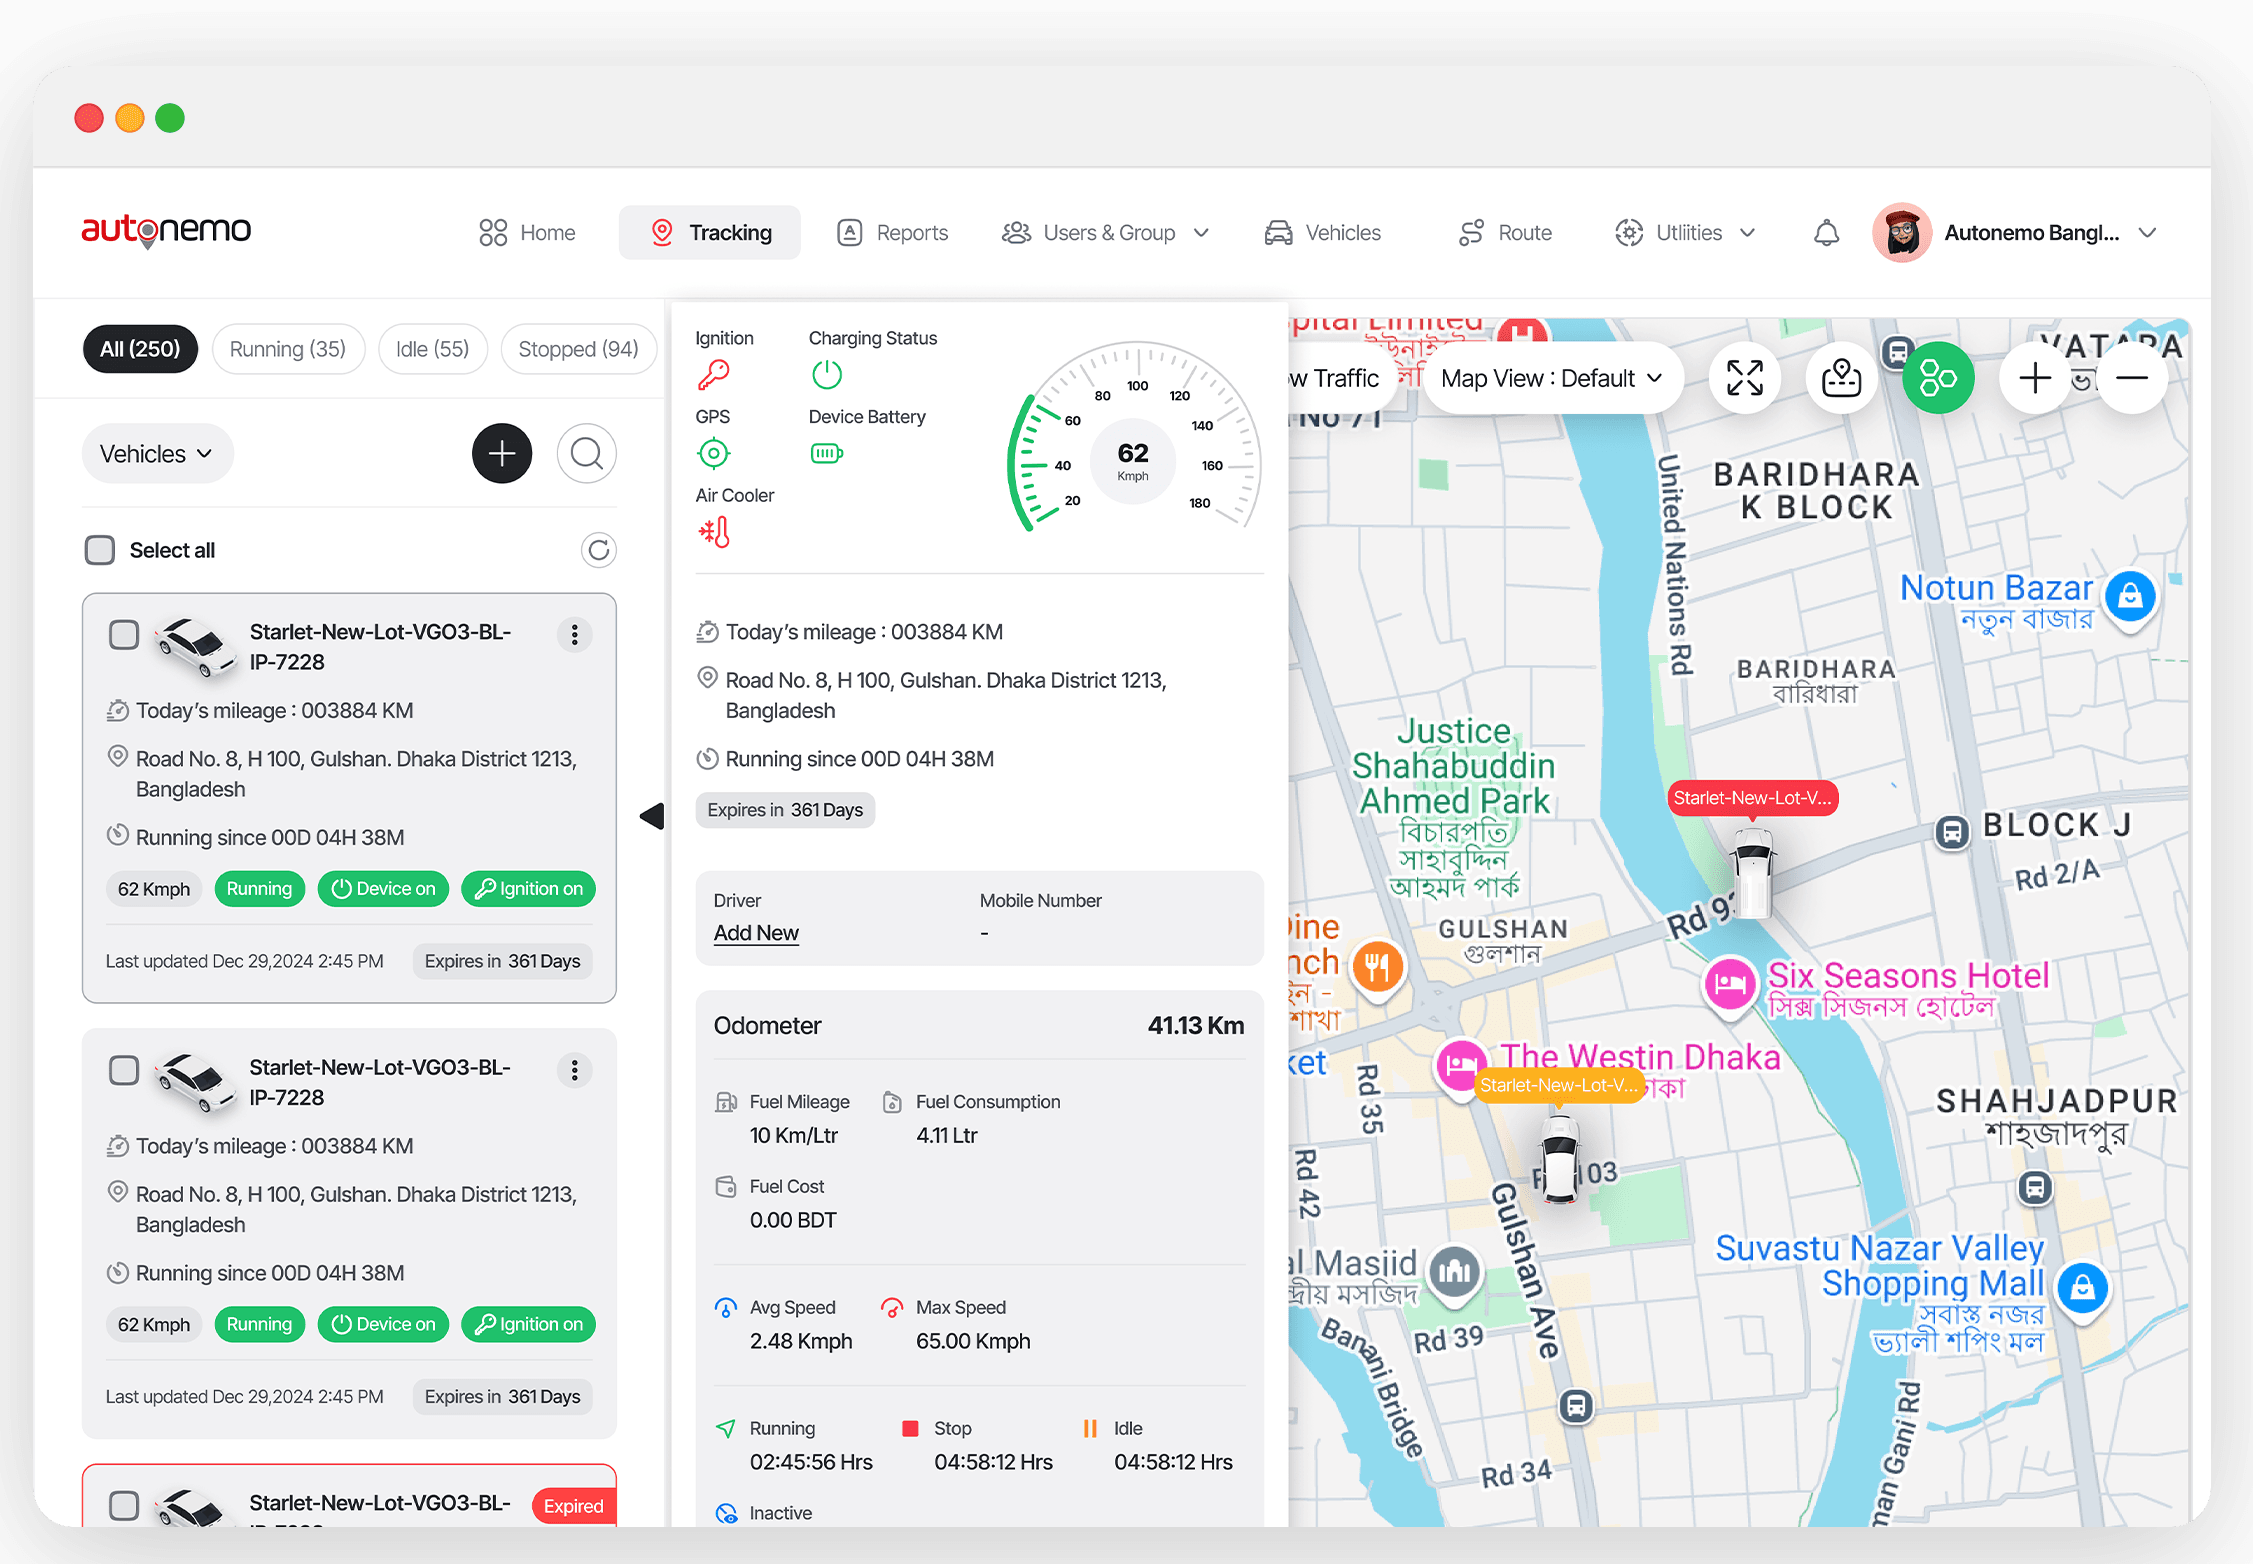Collapse detail panel with black arrow handle
Screen dimensions: 2253x1564
tap(652, 816)
